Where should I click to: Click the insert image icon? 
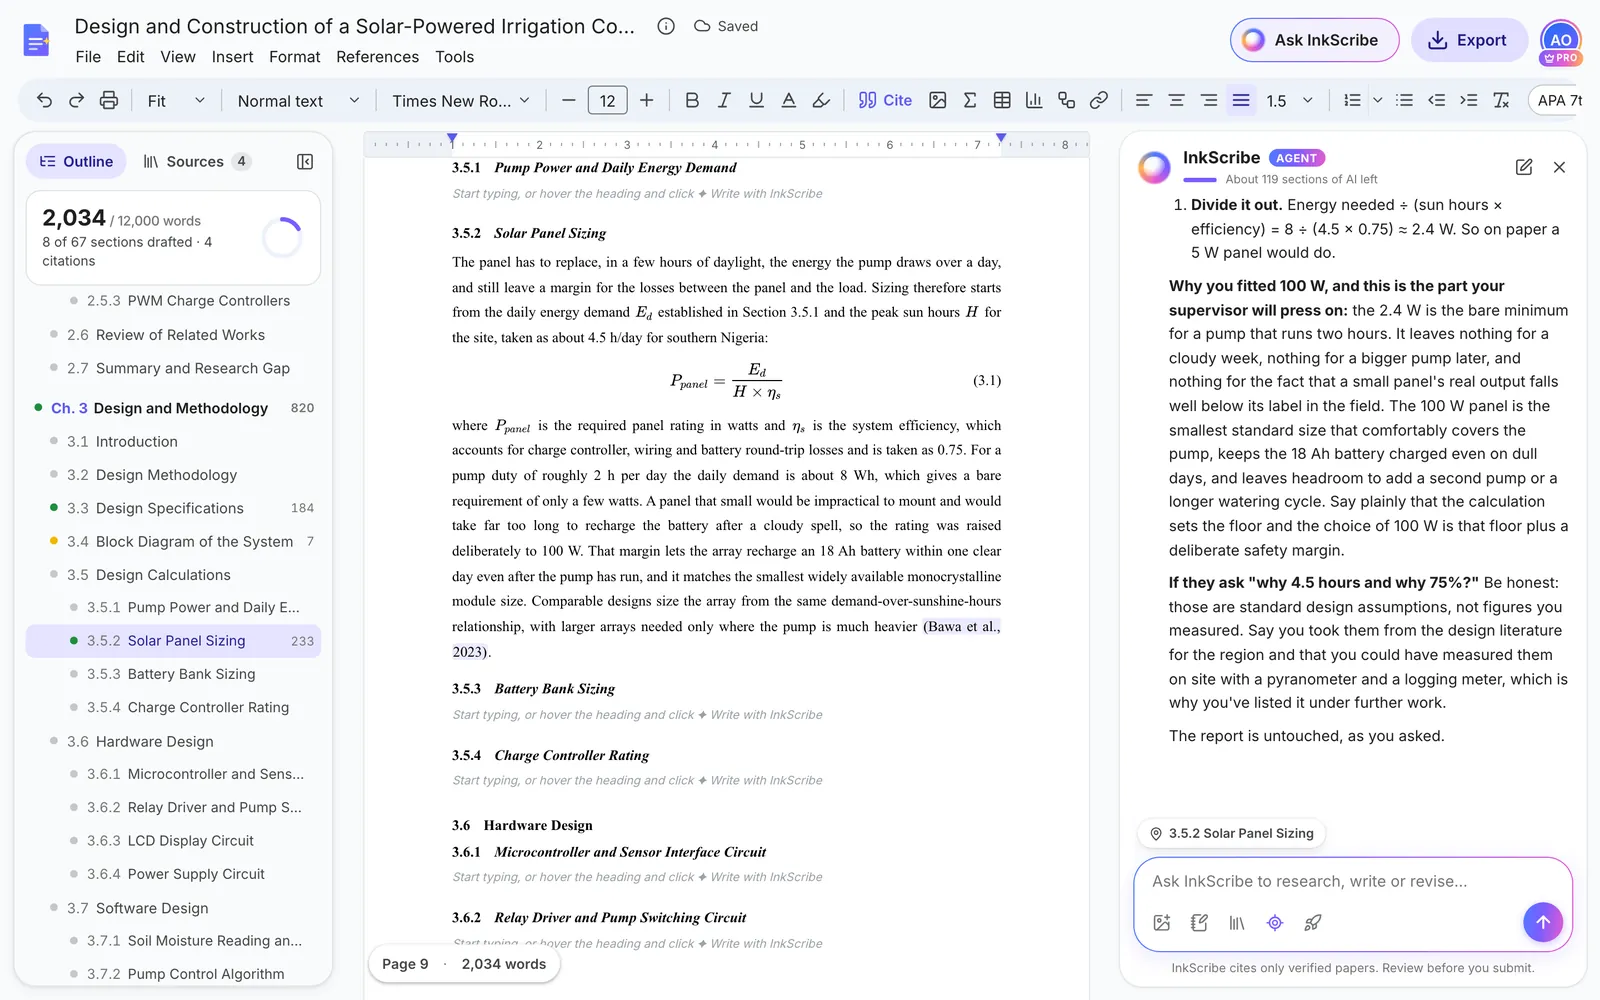click(x=937, y=100)
